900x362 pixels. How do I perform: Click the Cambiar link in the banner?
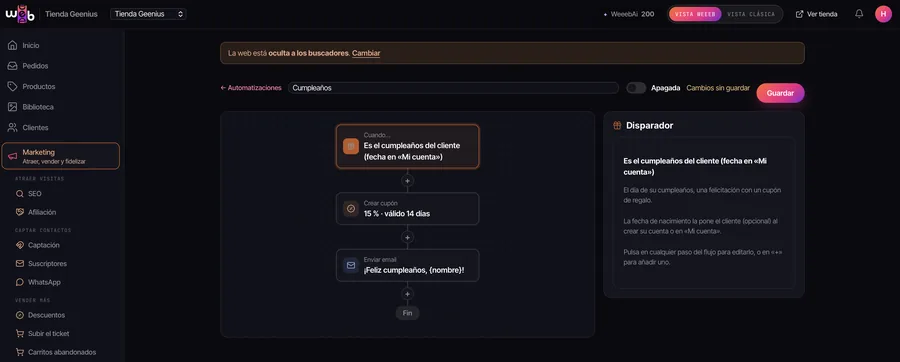366,53
